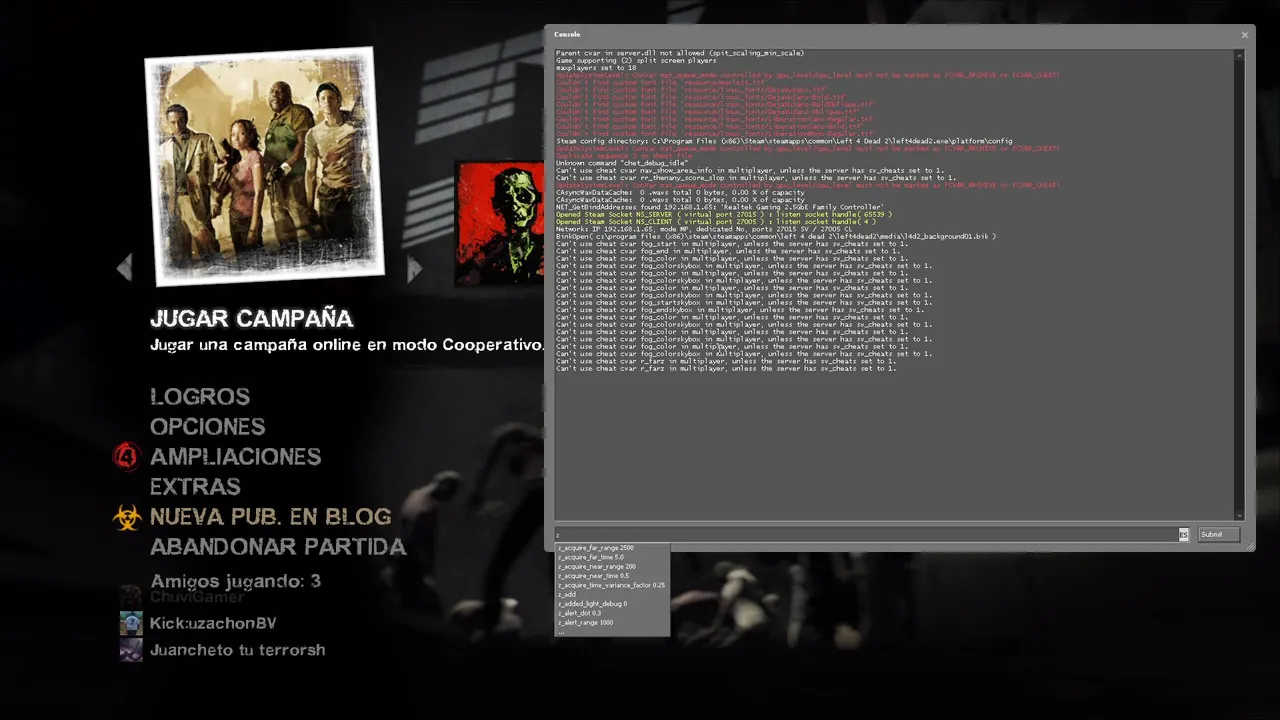Click the Amigos jugando: 3 label

click(x=235, y=581)
